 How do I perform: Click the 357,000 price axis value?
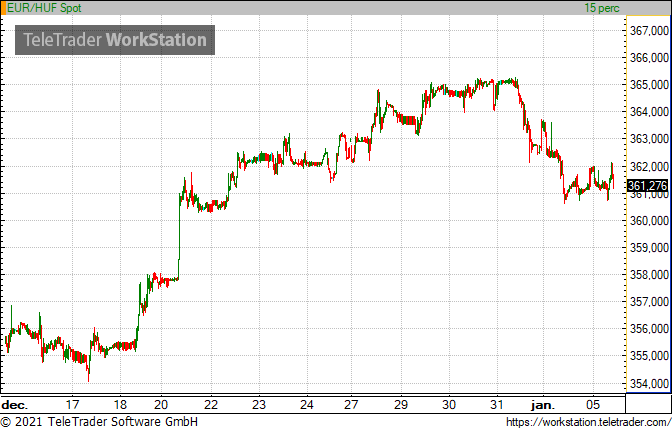(649, 302)
